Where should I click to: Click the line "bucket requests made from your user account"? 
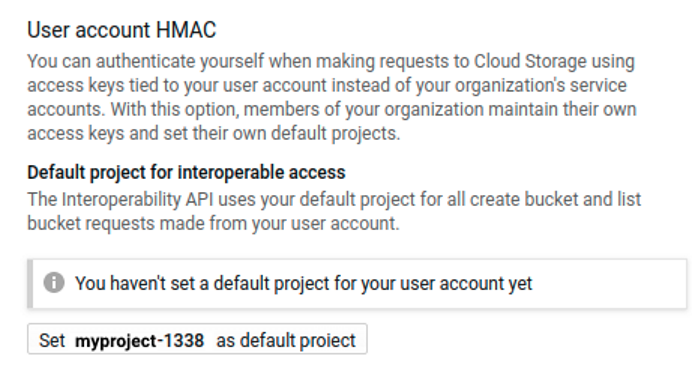coord(213,223)
